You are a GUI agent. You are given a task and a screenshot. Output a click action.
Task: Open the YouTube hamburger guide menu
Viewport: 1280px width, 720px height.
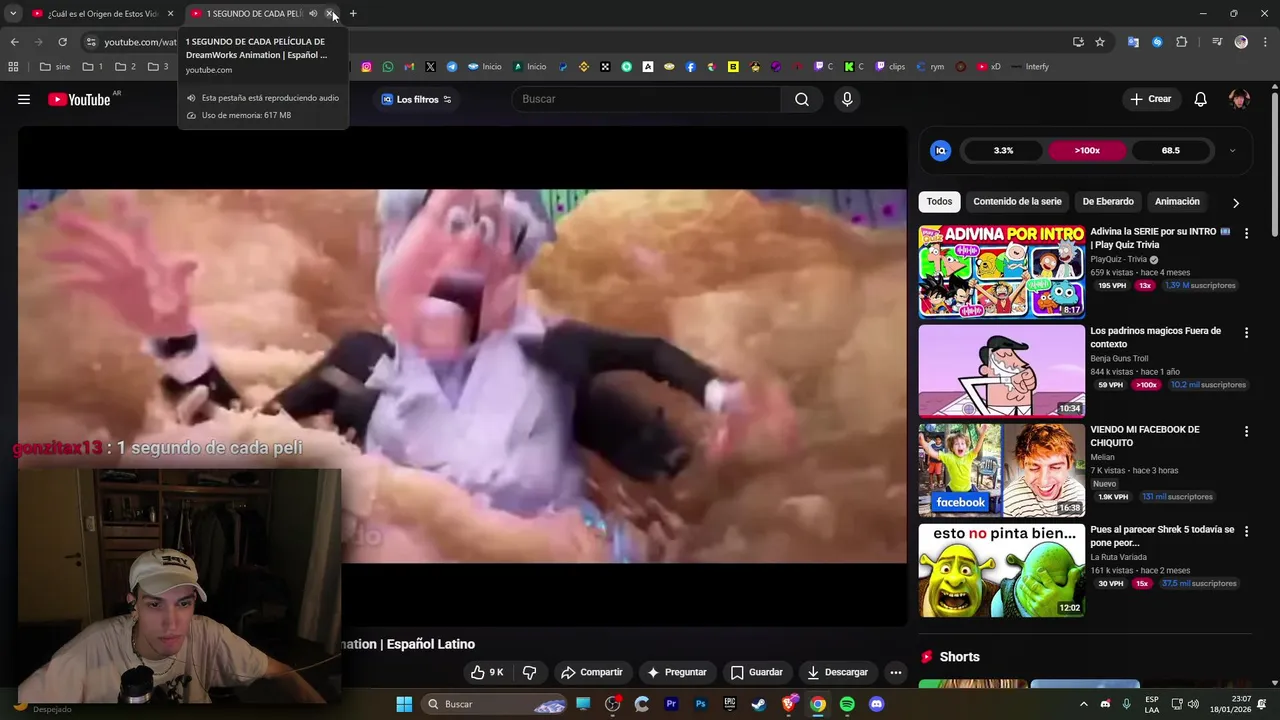24,99
